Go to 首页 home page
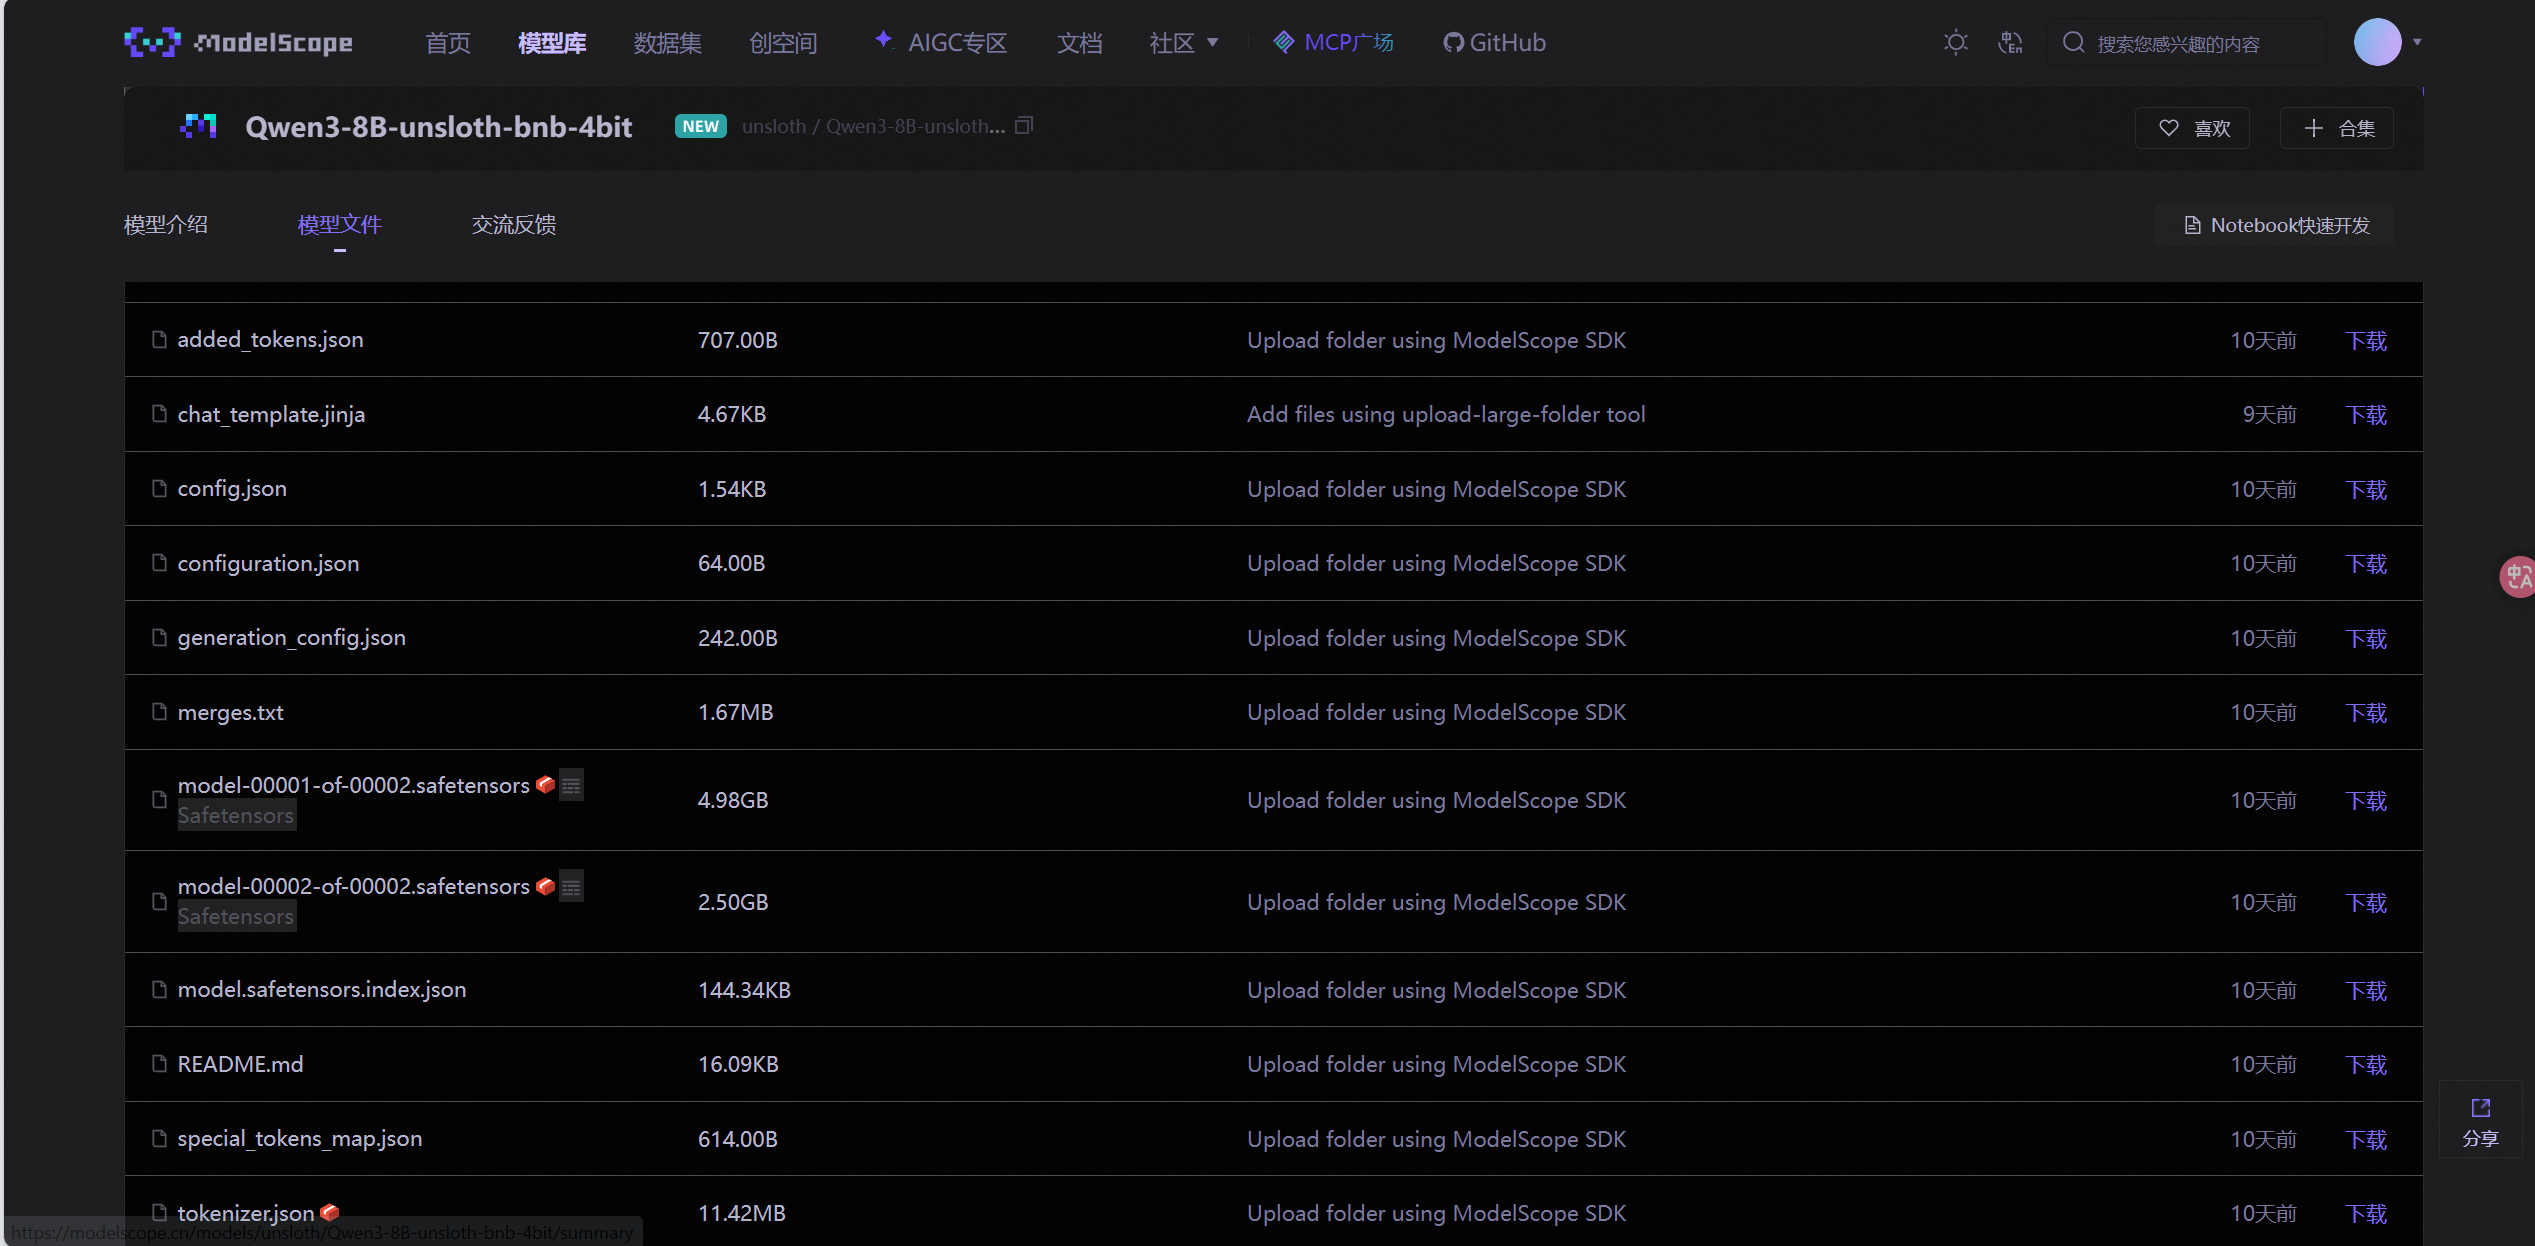 click(x=447, y=43)
